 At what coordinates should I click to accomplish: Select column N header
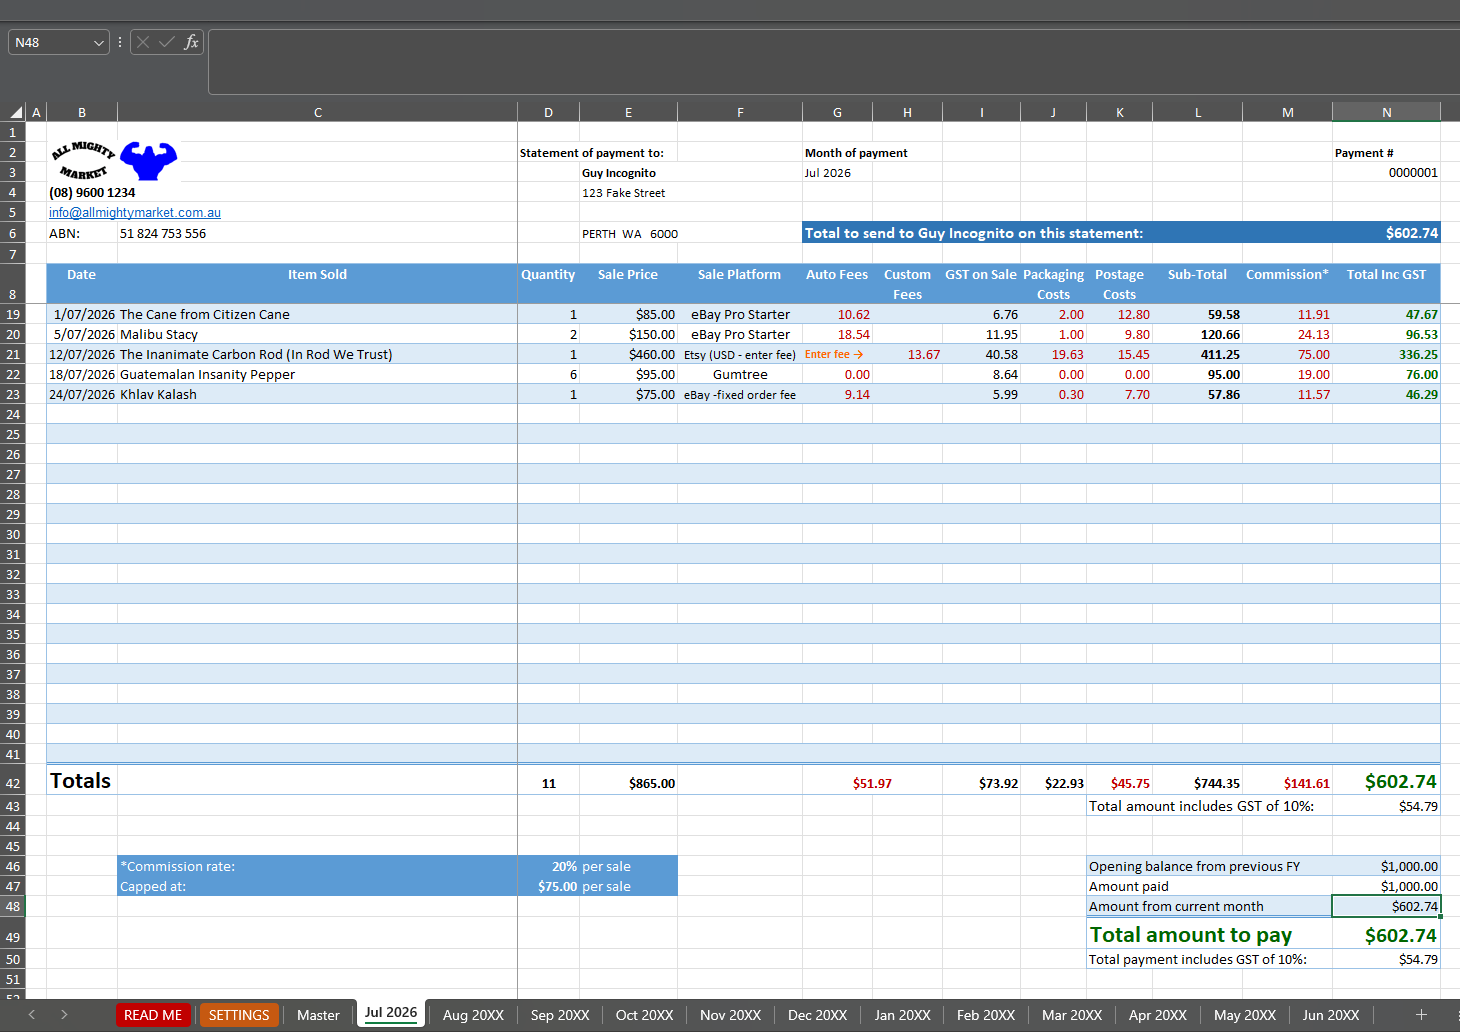1386,112
